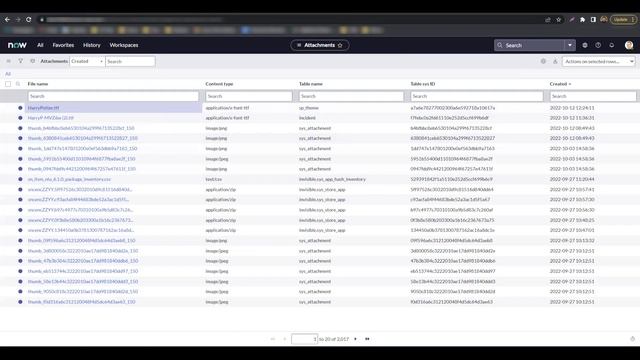
Task: Open the 'Created' search field dropdown
Action: (x=87, y=61)
